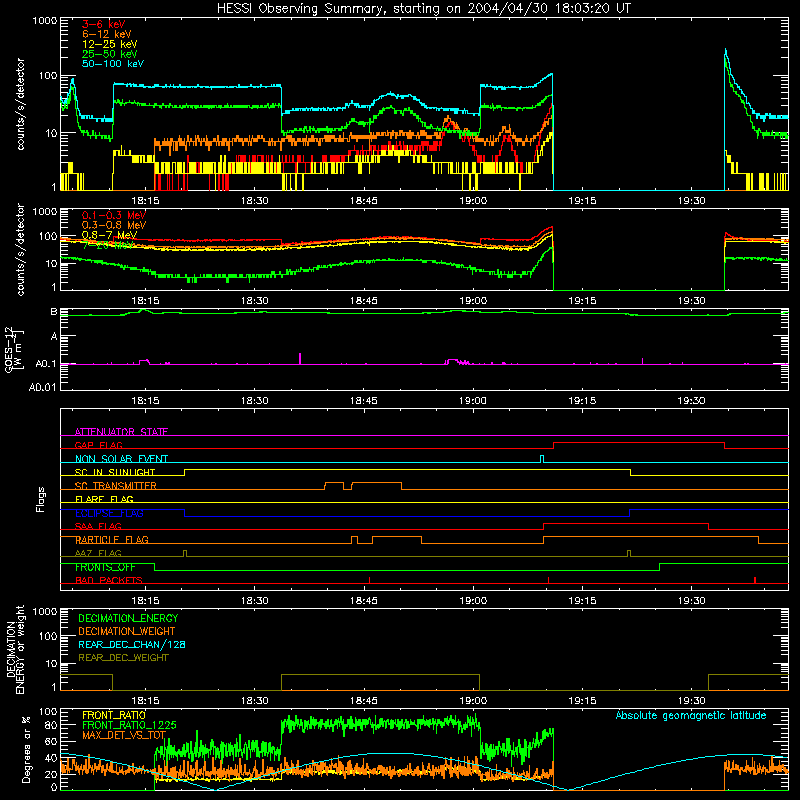Select the orange MAX_DET_VS_TOT legend label
800x800 pixels.
click(123, 735)
